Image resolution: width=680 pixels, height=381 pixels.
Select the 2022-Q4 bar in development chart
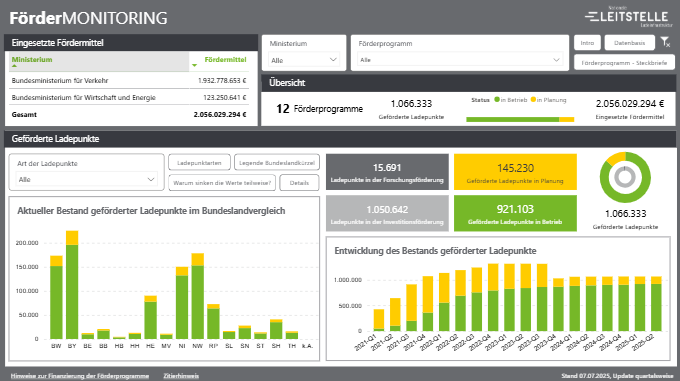tap(493, 298)
